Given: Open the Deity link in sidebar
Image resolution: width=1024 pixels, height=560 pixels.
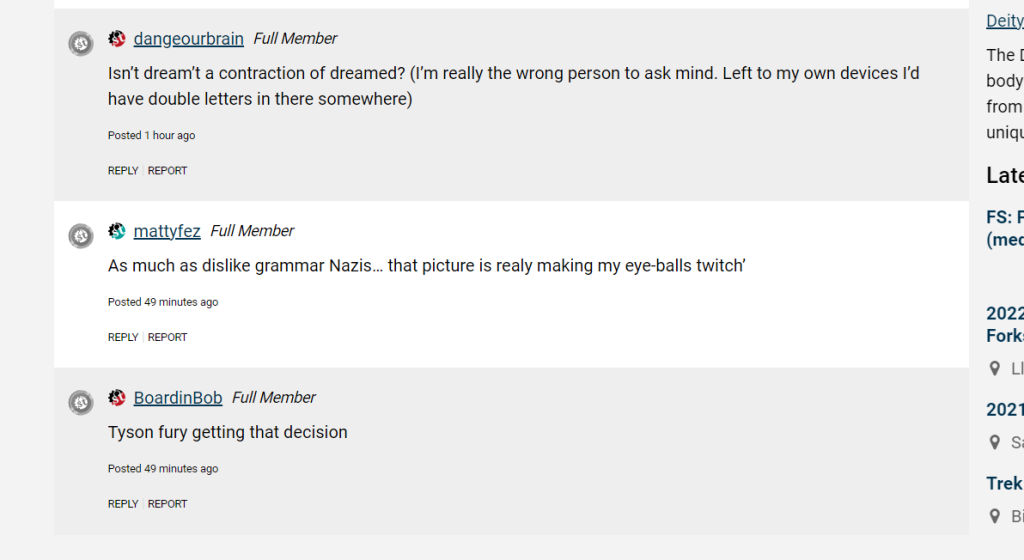Looking at the screenshot, I should 1004,21.
